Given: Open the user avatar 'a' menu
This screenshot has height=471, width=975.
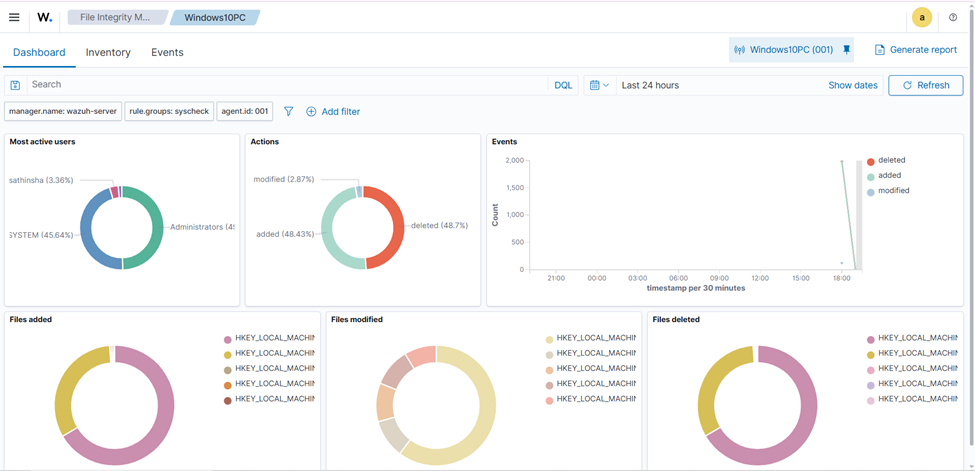Looking at the screenshot, I should (x=922, y=18).
